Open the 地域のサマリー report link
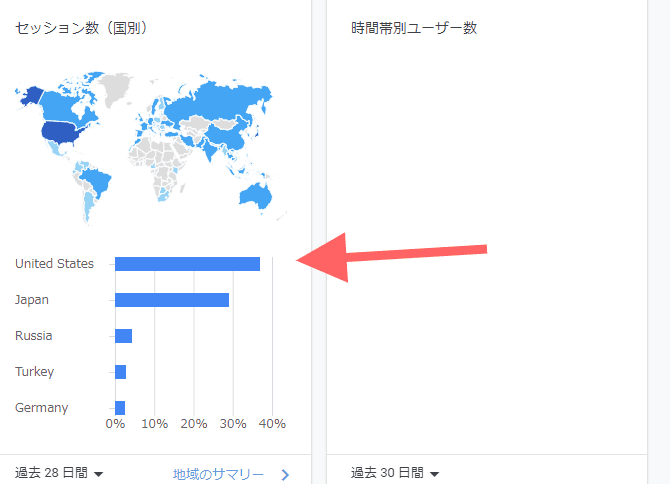 tap(218, 474)
